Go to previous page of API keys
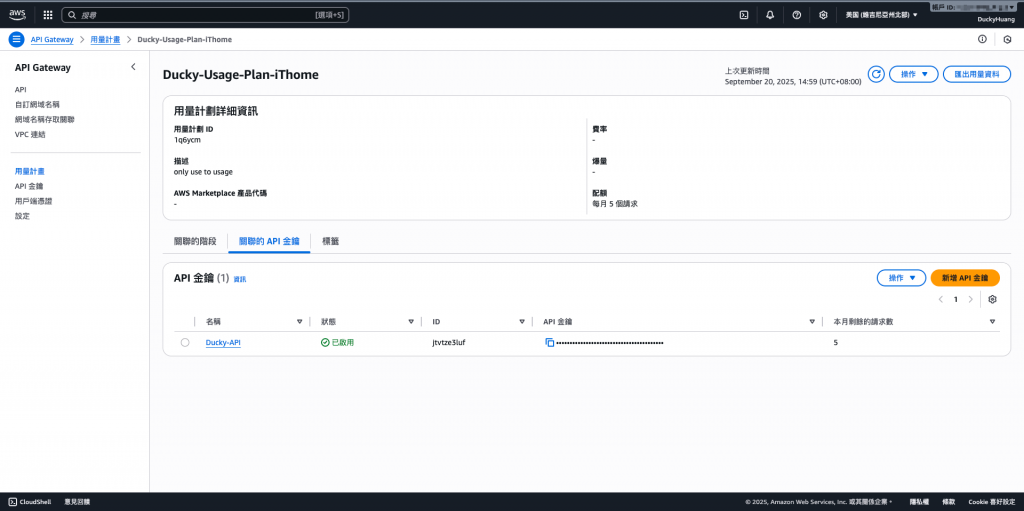This screenshot has width=1024, height=511. [x=940, y=299]
